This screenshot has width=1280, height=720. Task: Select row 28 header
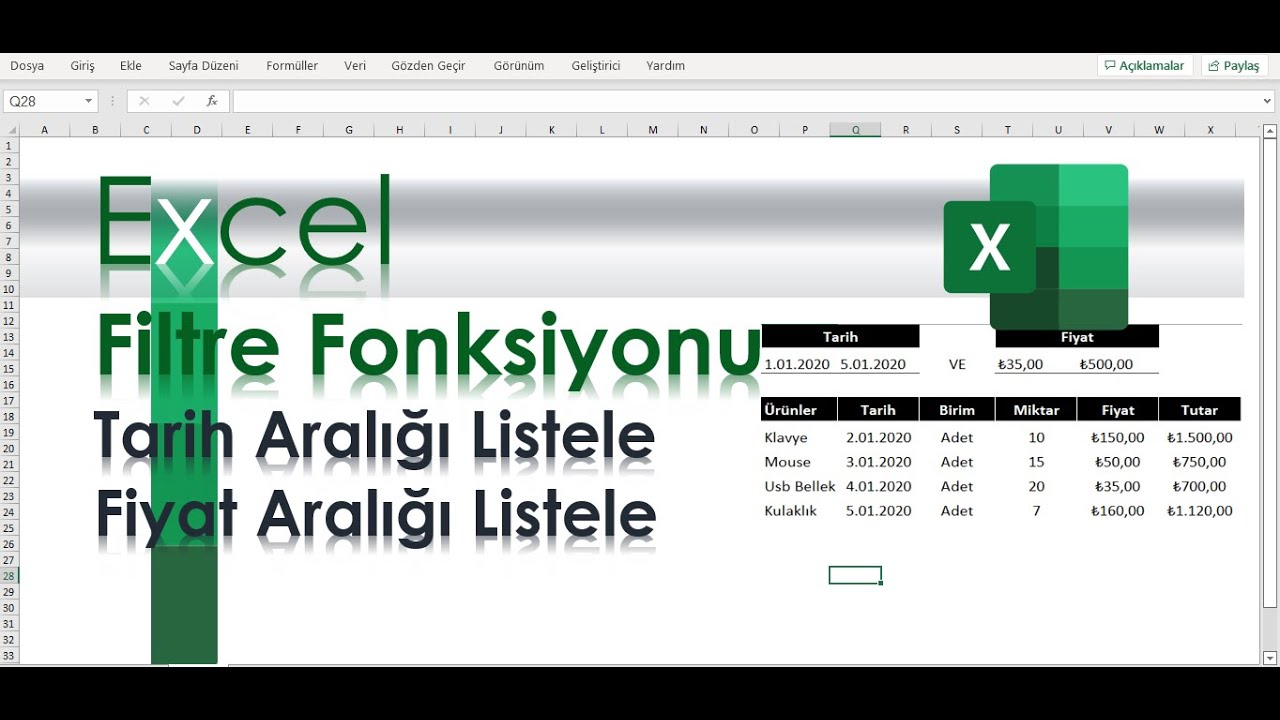click(10, 576)
